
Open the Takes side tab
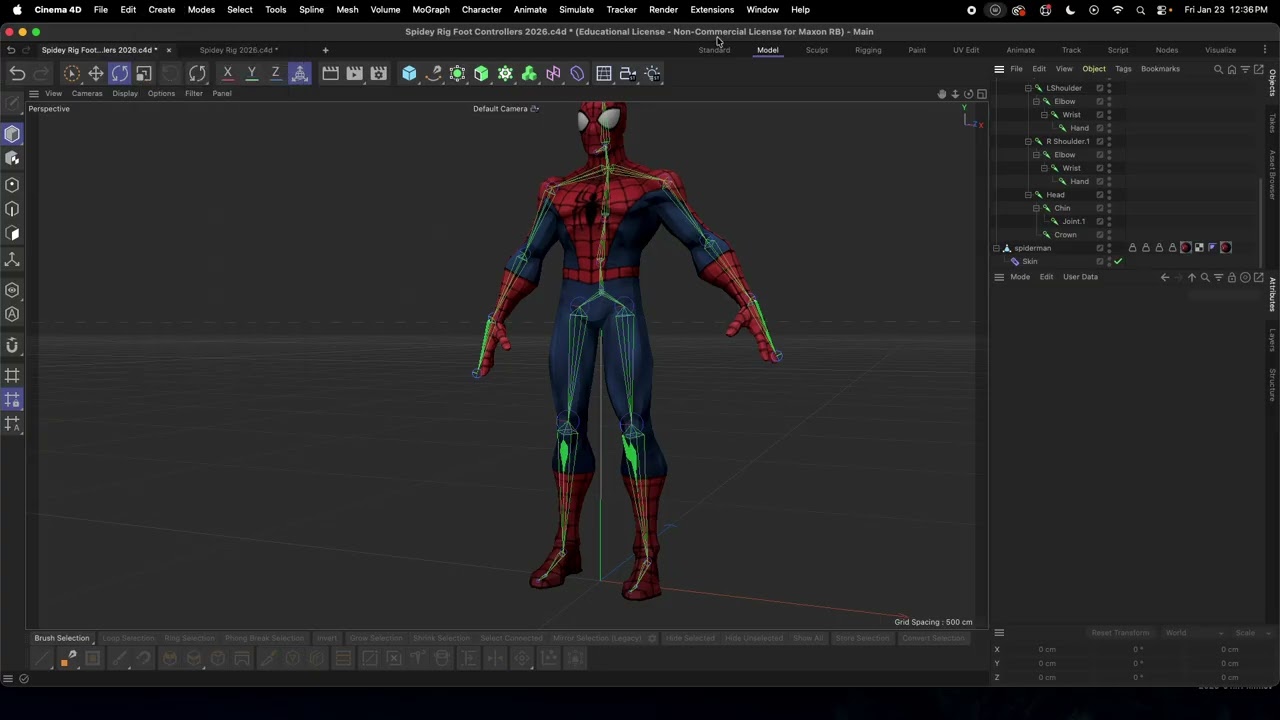pos(1272,124)
